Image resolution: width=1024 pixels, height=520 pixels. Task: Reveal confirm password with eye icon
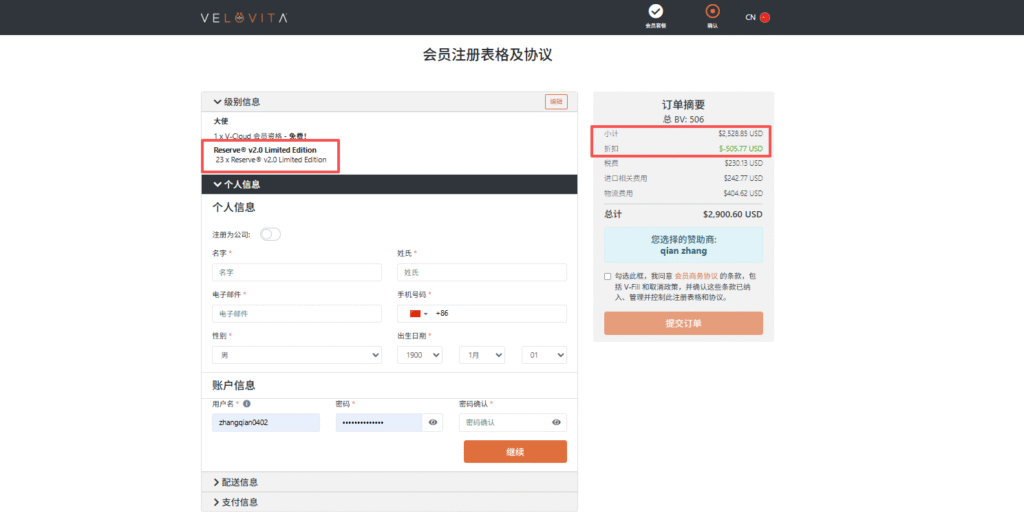(556, 423)
